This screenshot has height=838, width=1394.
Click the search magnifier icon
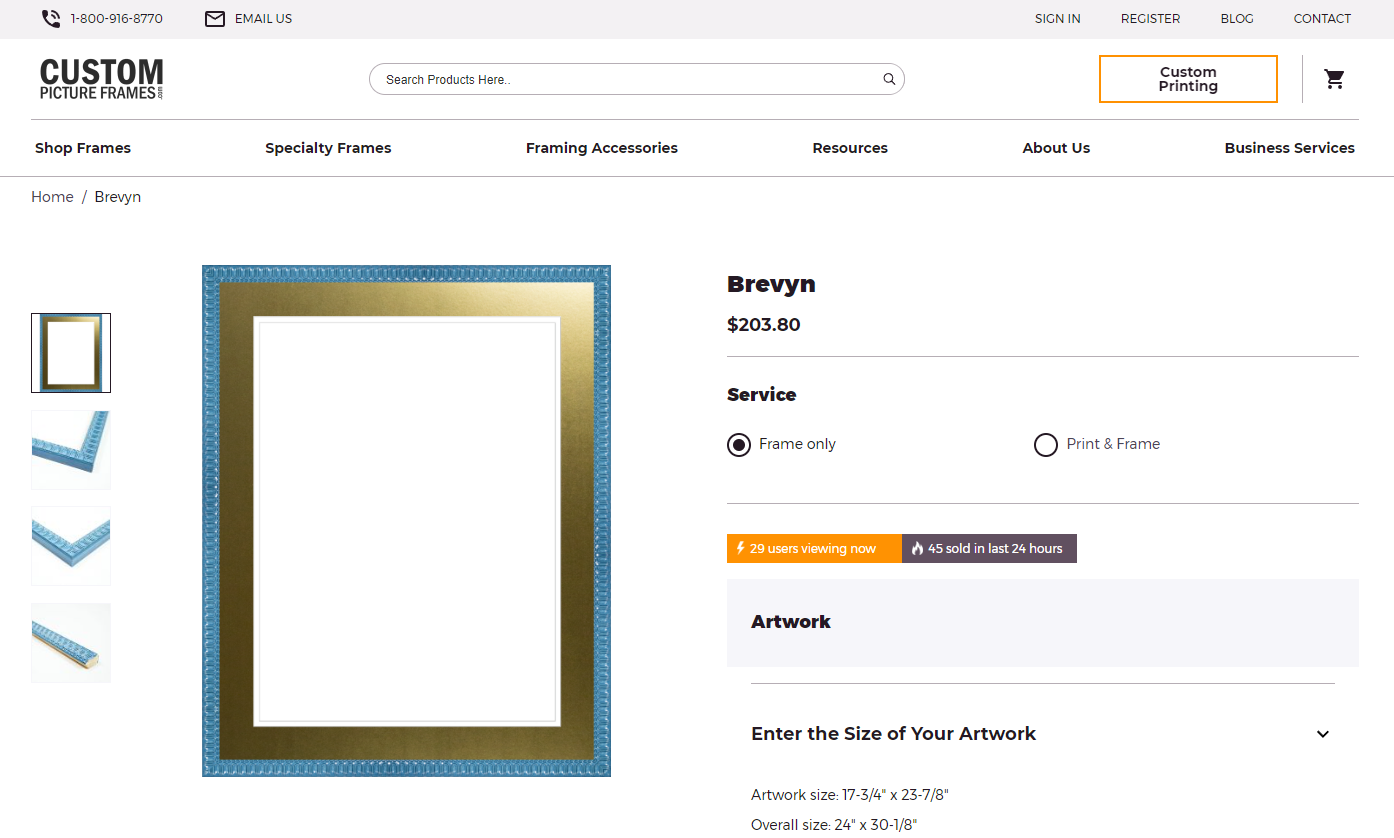coord(887,78)
